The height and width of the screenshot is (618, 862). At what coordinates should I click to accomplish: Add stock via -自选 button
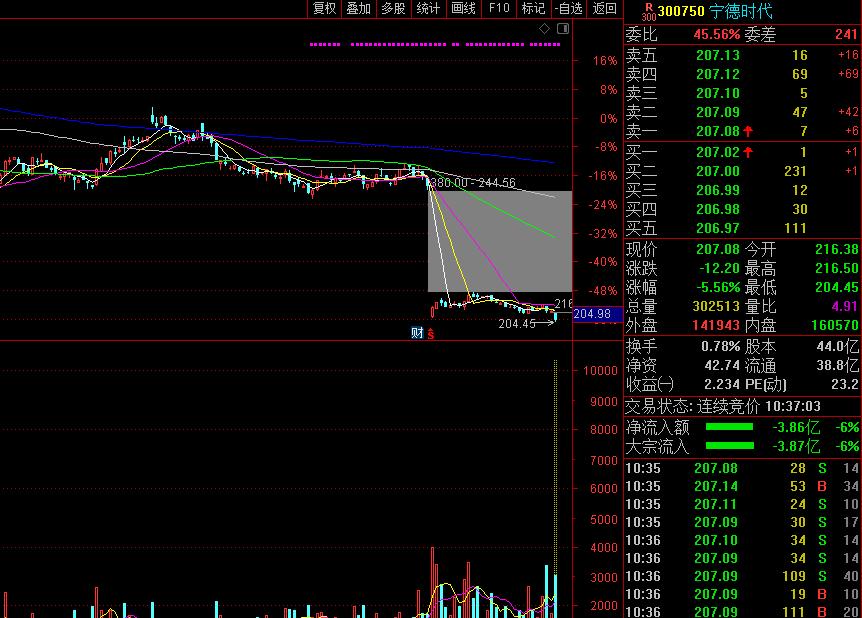568,8
